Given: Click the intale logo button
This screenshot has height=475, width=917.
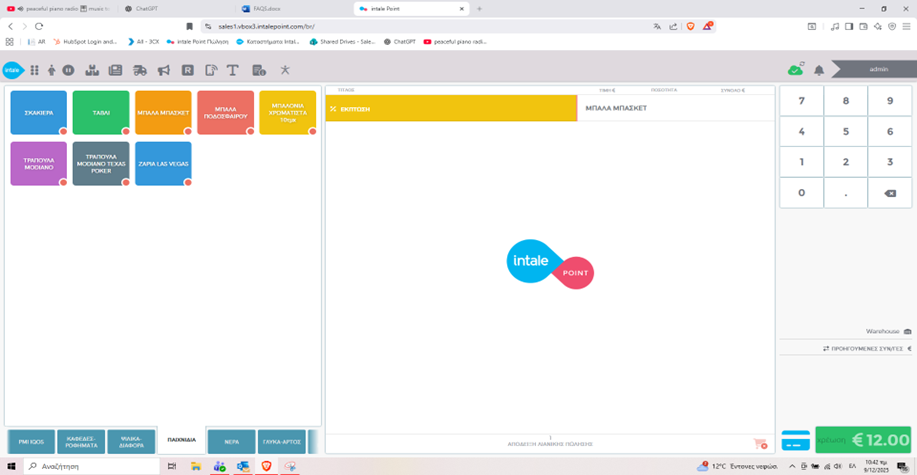Looking at the screenshot, I should pos(13,70).
